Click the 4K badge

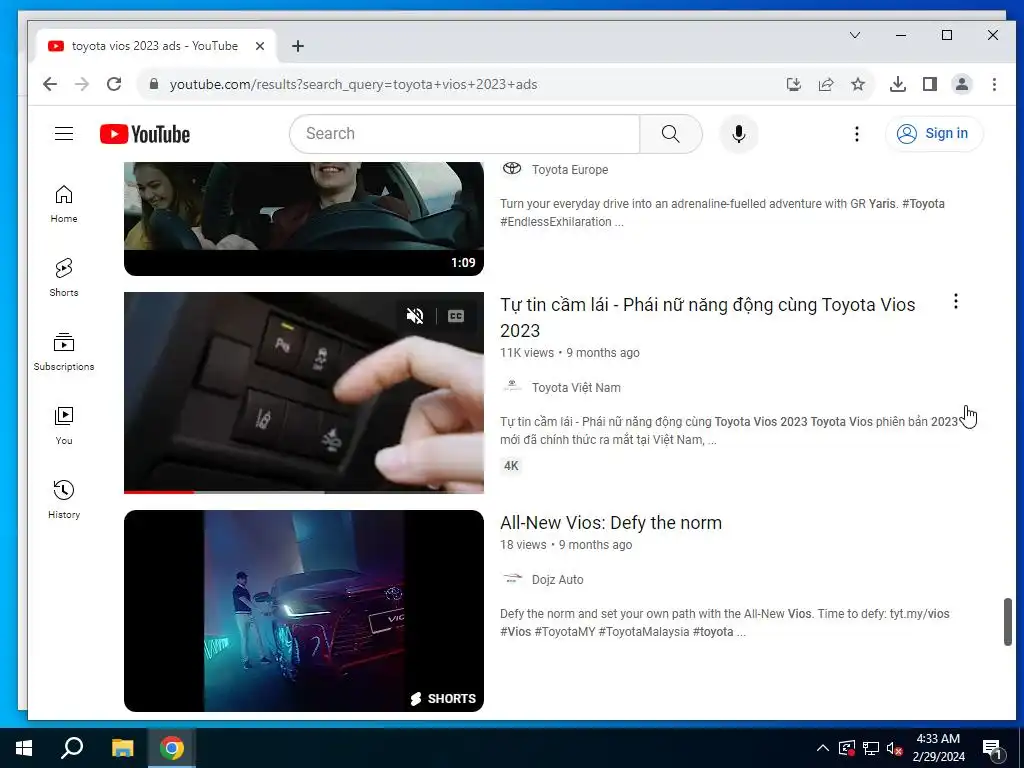[511, 466]
